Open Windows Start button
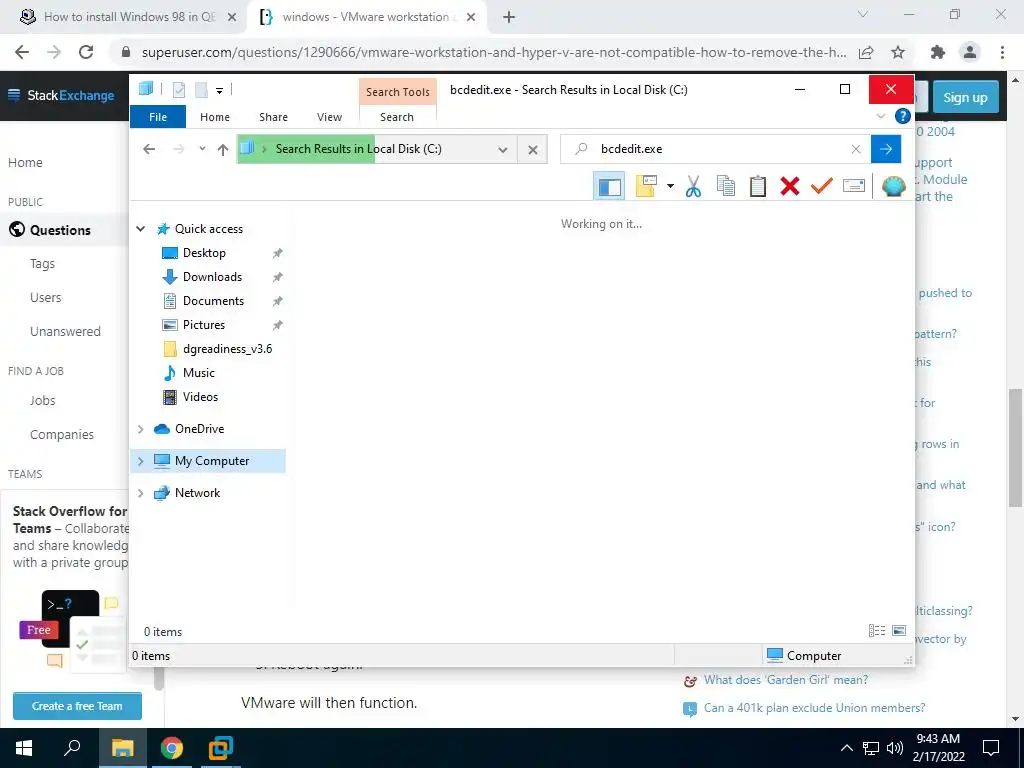Screen dimensions: 1024x768 pyautogui.click(x=24, y=748)
